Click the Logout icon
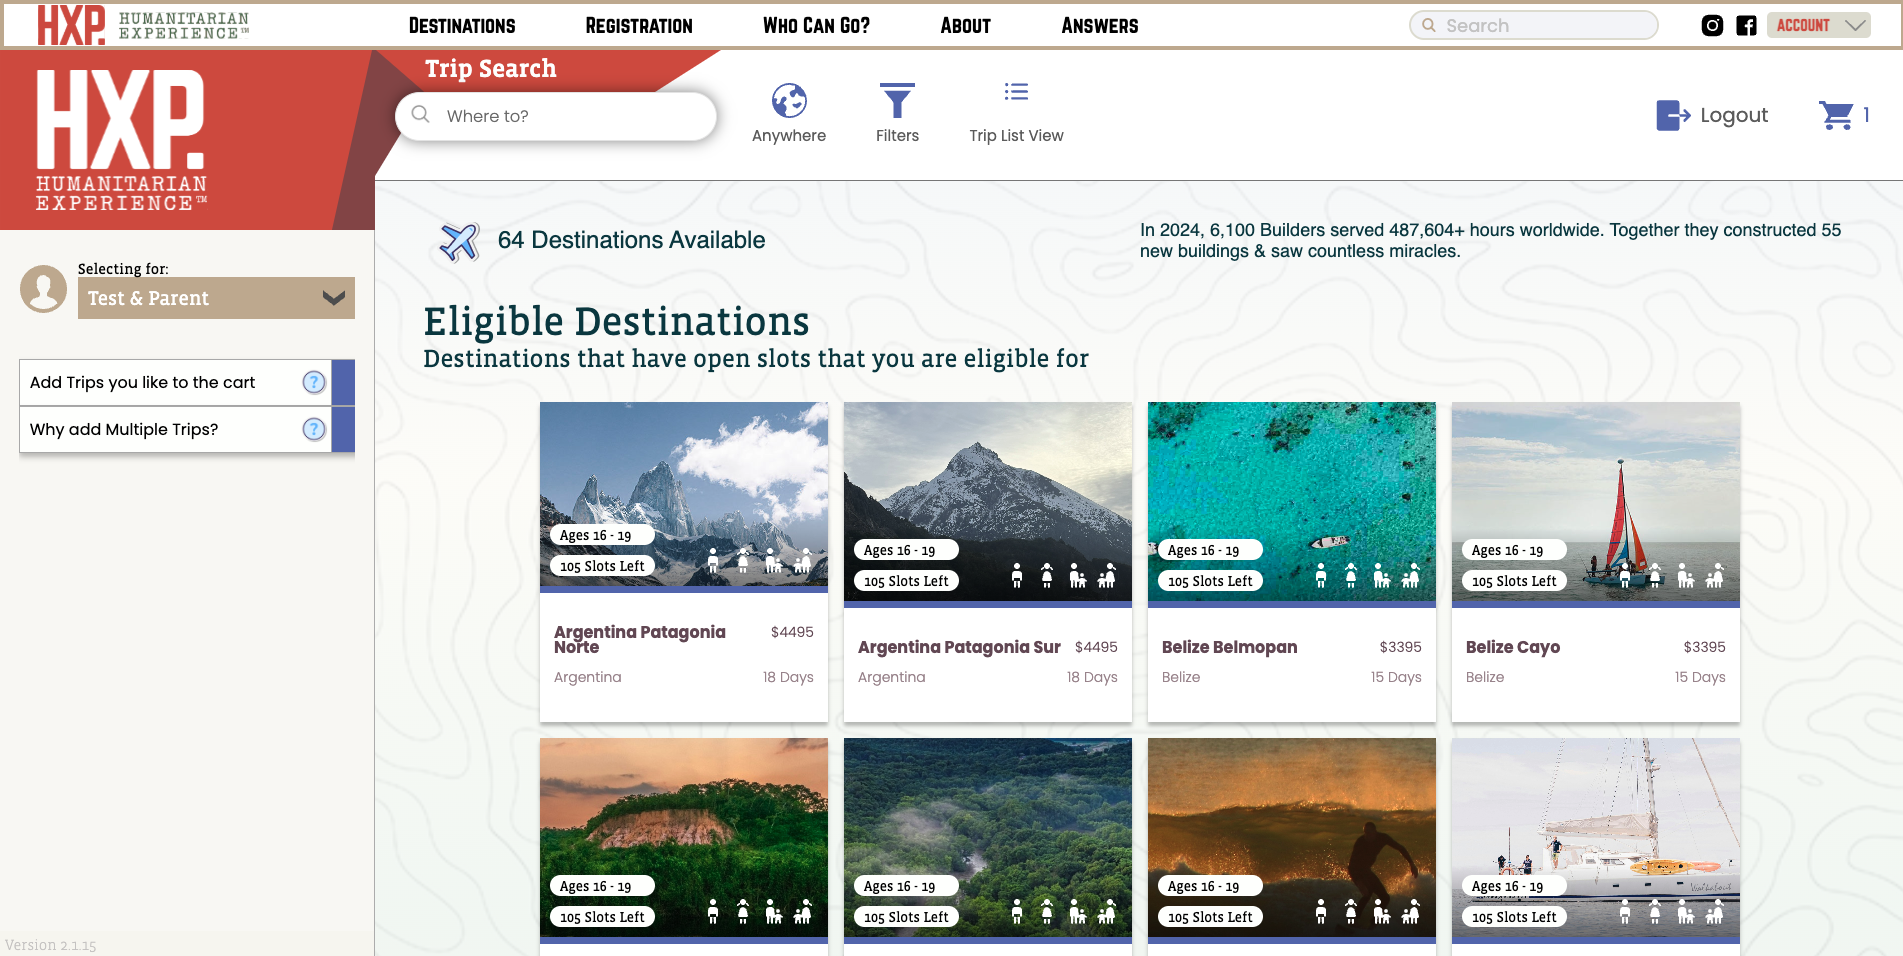The height and width of the screenshot is (956, 1903). [1672, 116]
